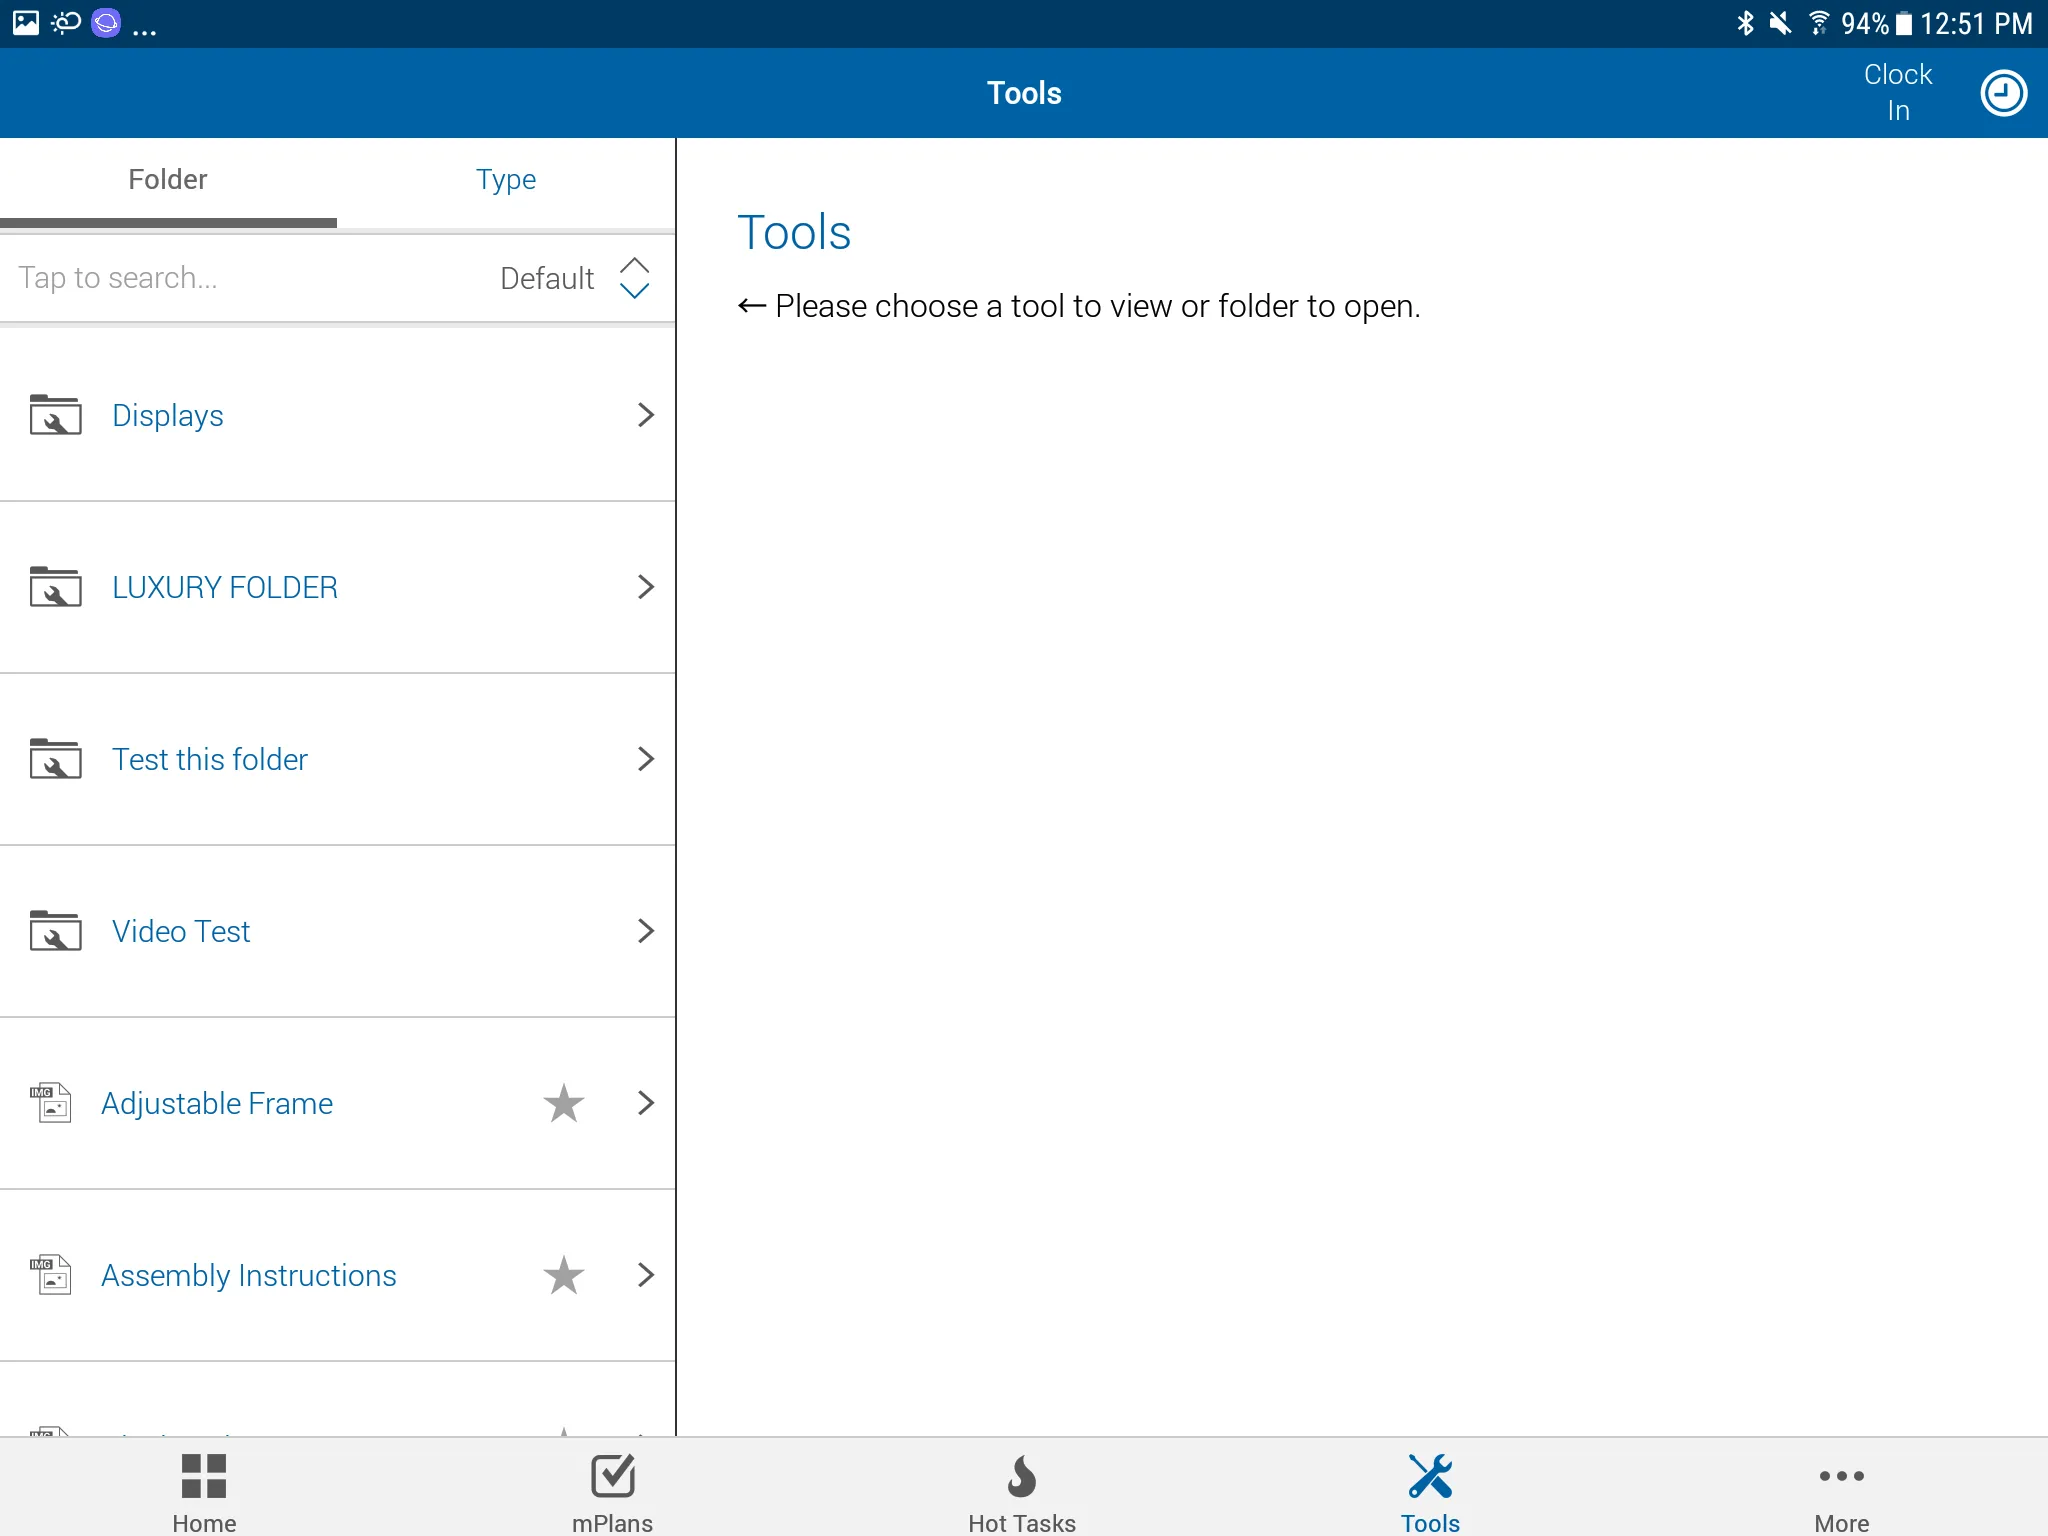Tap the weather notification icon in status bar
This screenshot has width=2048, height=1536.
pyautogui.click(x=66, y=23)
